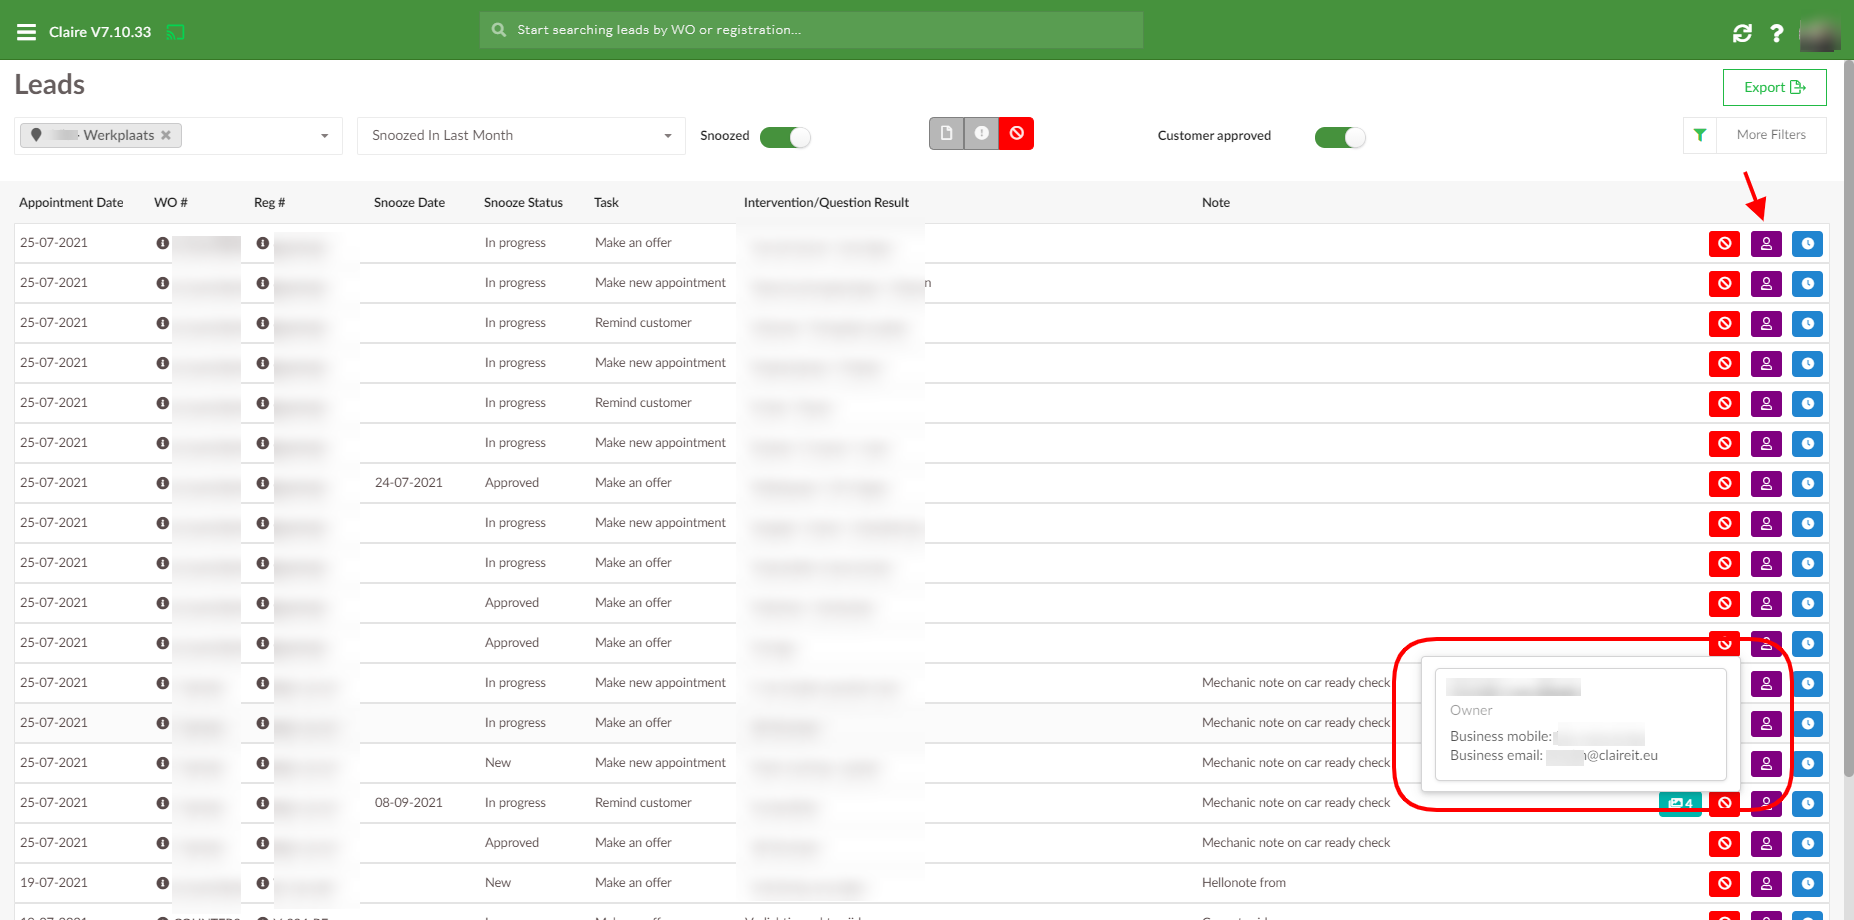Open More Filters
The height and width of the screenshot is (920, 1854).
pos(1770,135)
